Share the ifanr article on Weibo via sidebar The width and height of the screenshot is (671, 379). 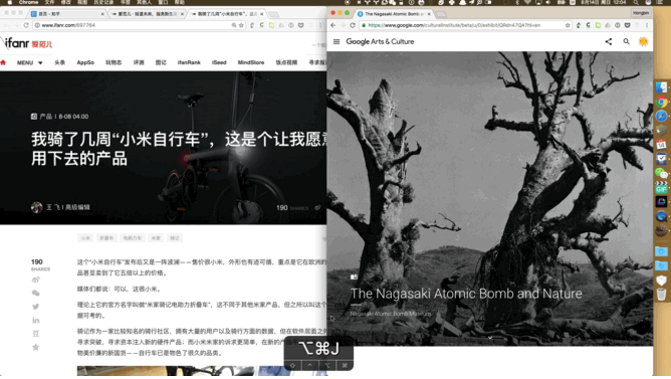tap(36, 280)
